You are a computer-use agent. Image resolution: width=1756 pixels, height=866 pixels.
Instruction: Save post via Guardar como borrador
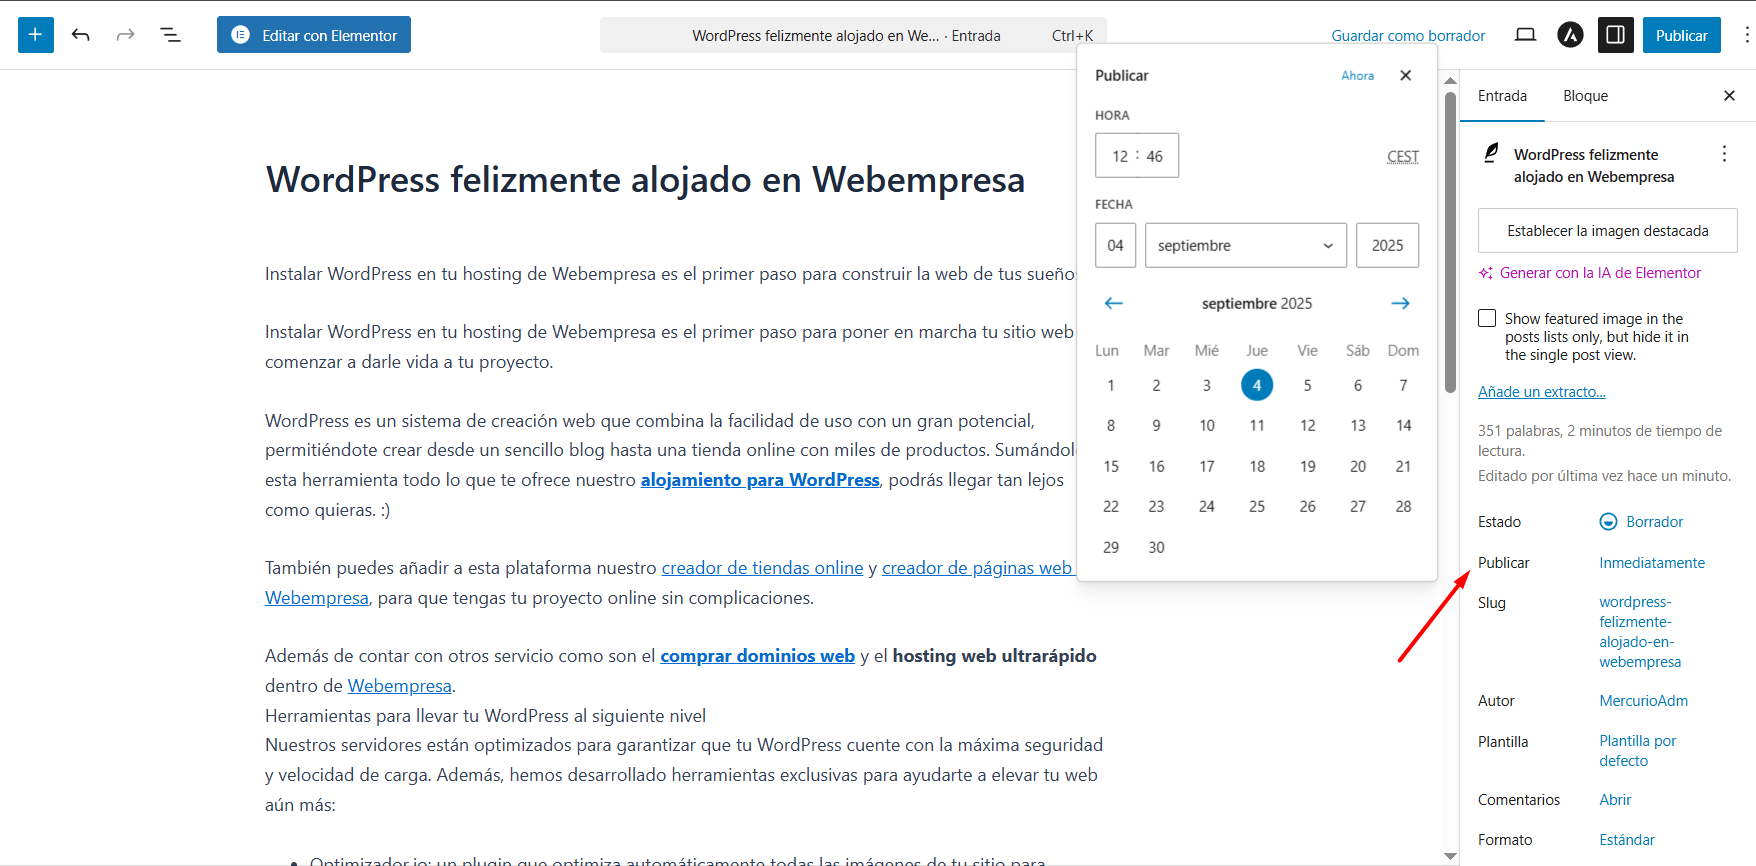(x=1408, y=35)
